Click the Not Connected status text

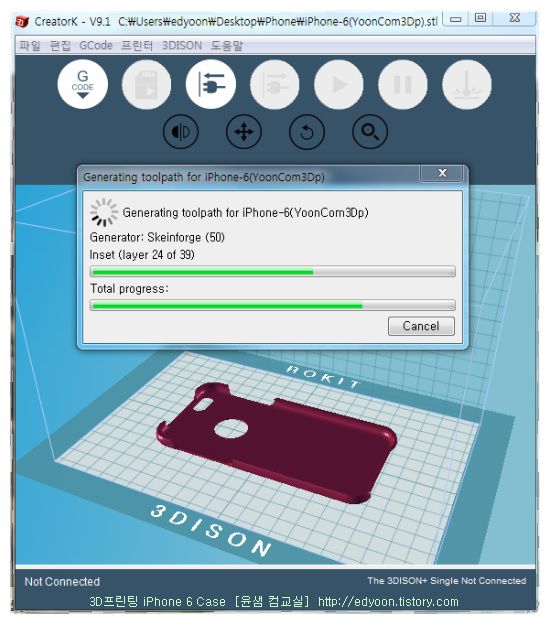pyautogui.click(x=62, y=582)
